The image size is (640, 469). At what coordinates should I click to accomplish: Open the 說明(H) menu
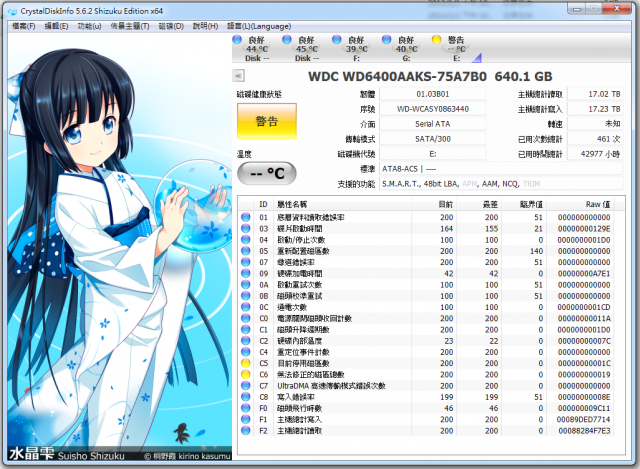205,27
